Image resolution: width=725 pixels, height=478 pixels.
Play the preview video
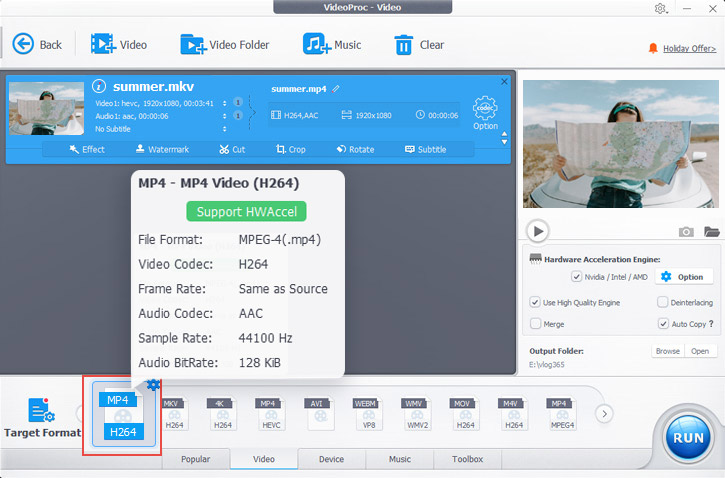point(538,231)
